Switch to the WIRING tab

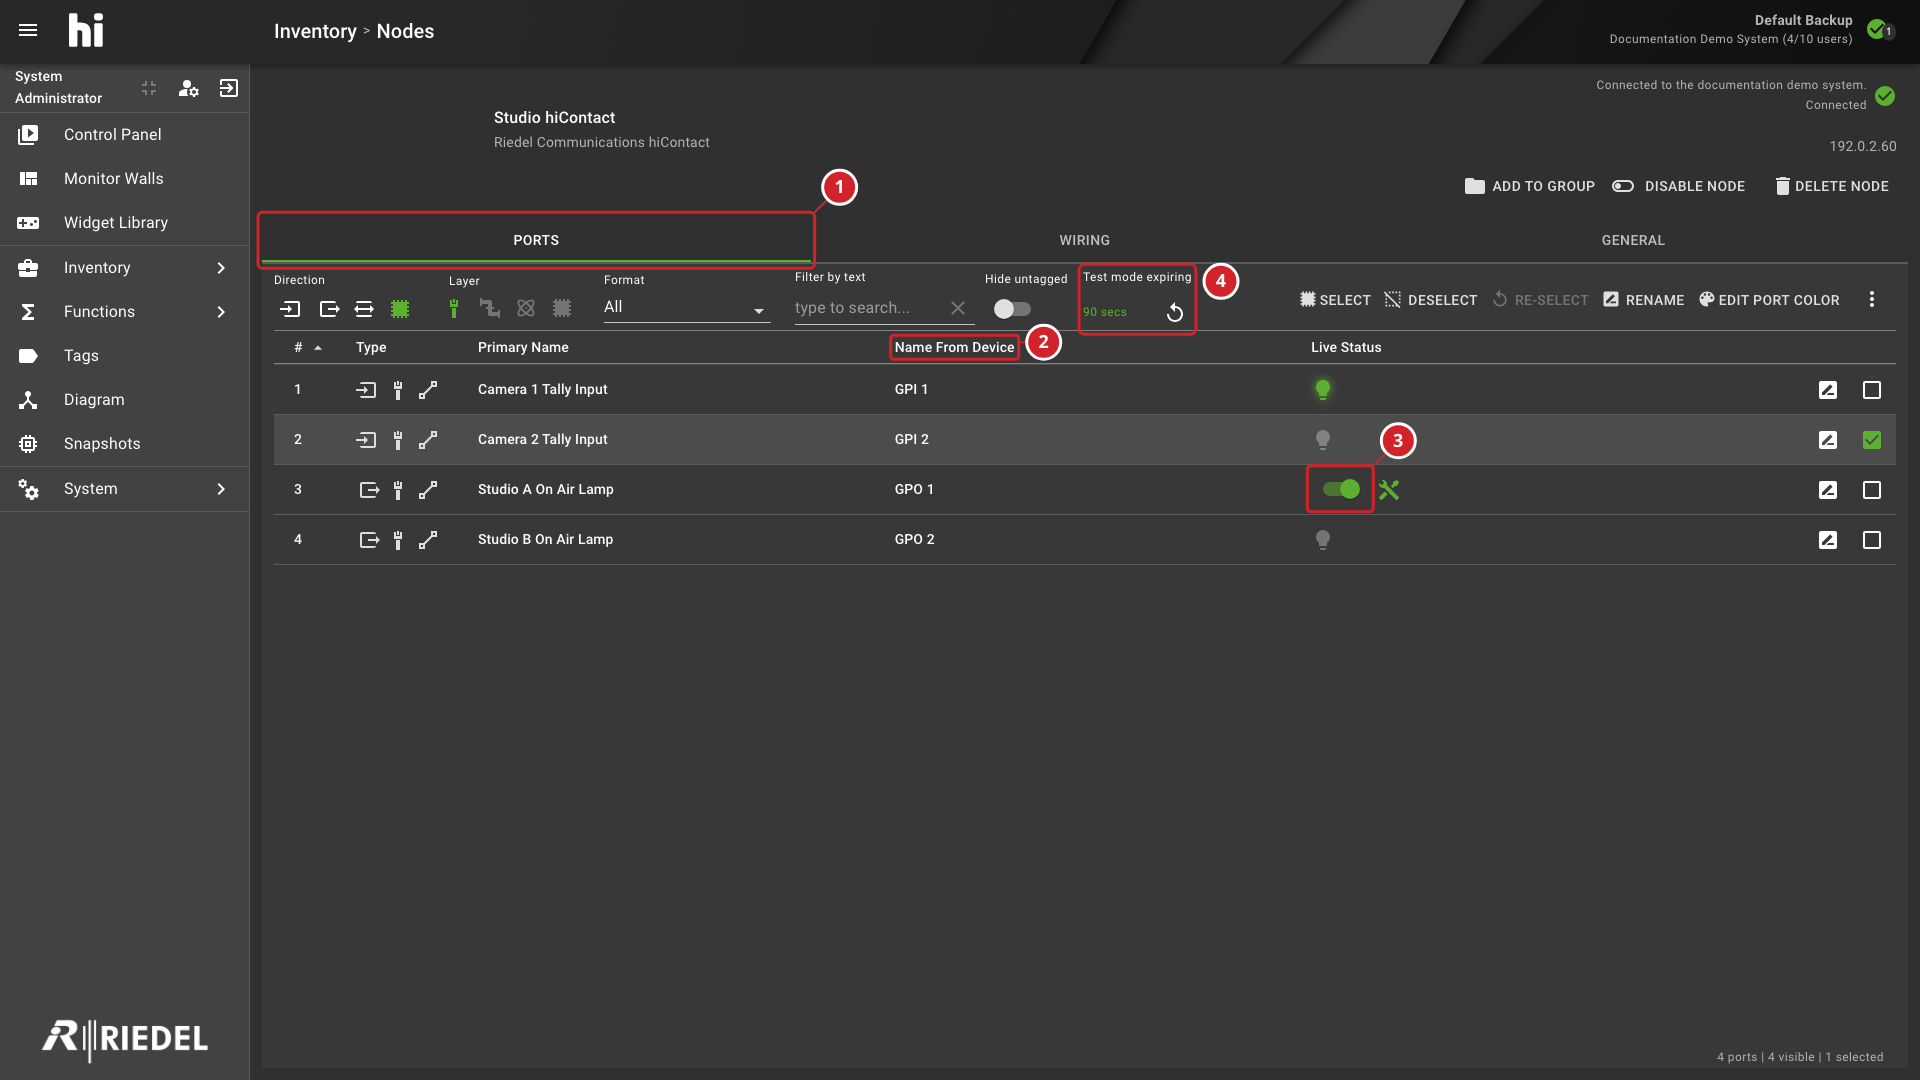(x=1084, y=240)
